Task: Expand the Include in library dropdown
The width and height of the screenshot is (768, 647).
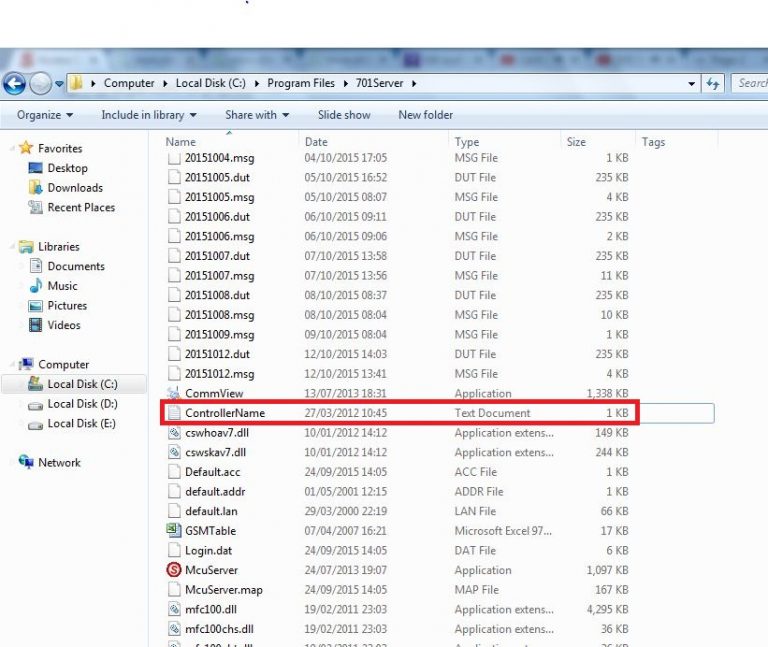Action: 148,115
